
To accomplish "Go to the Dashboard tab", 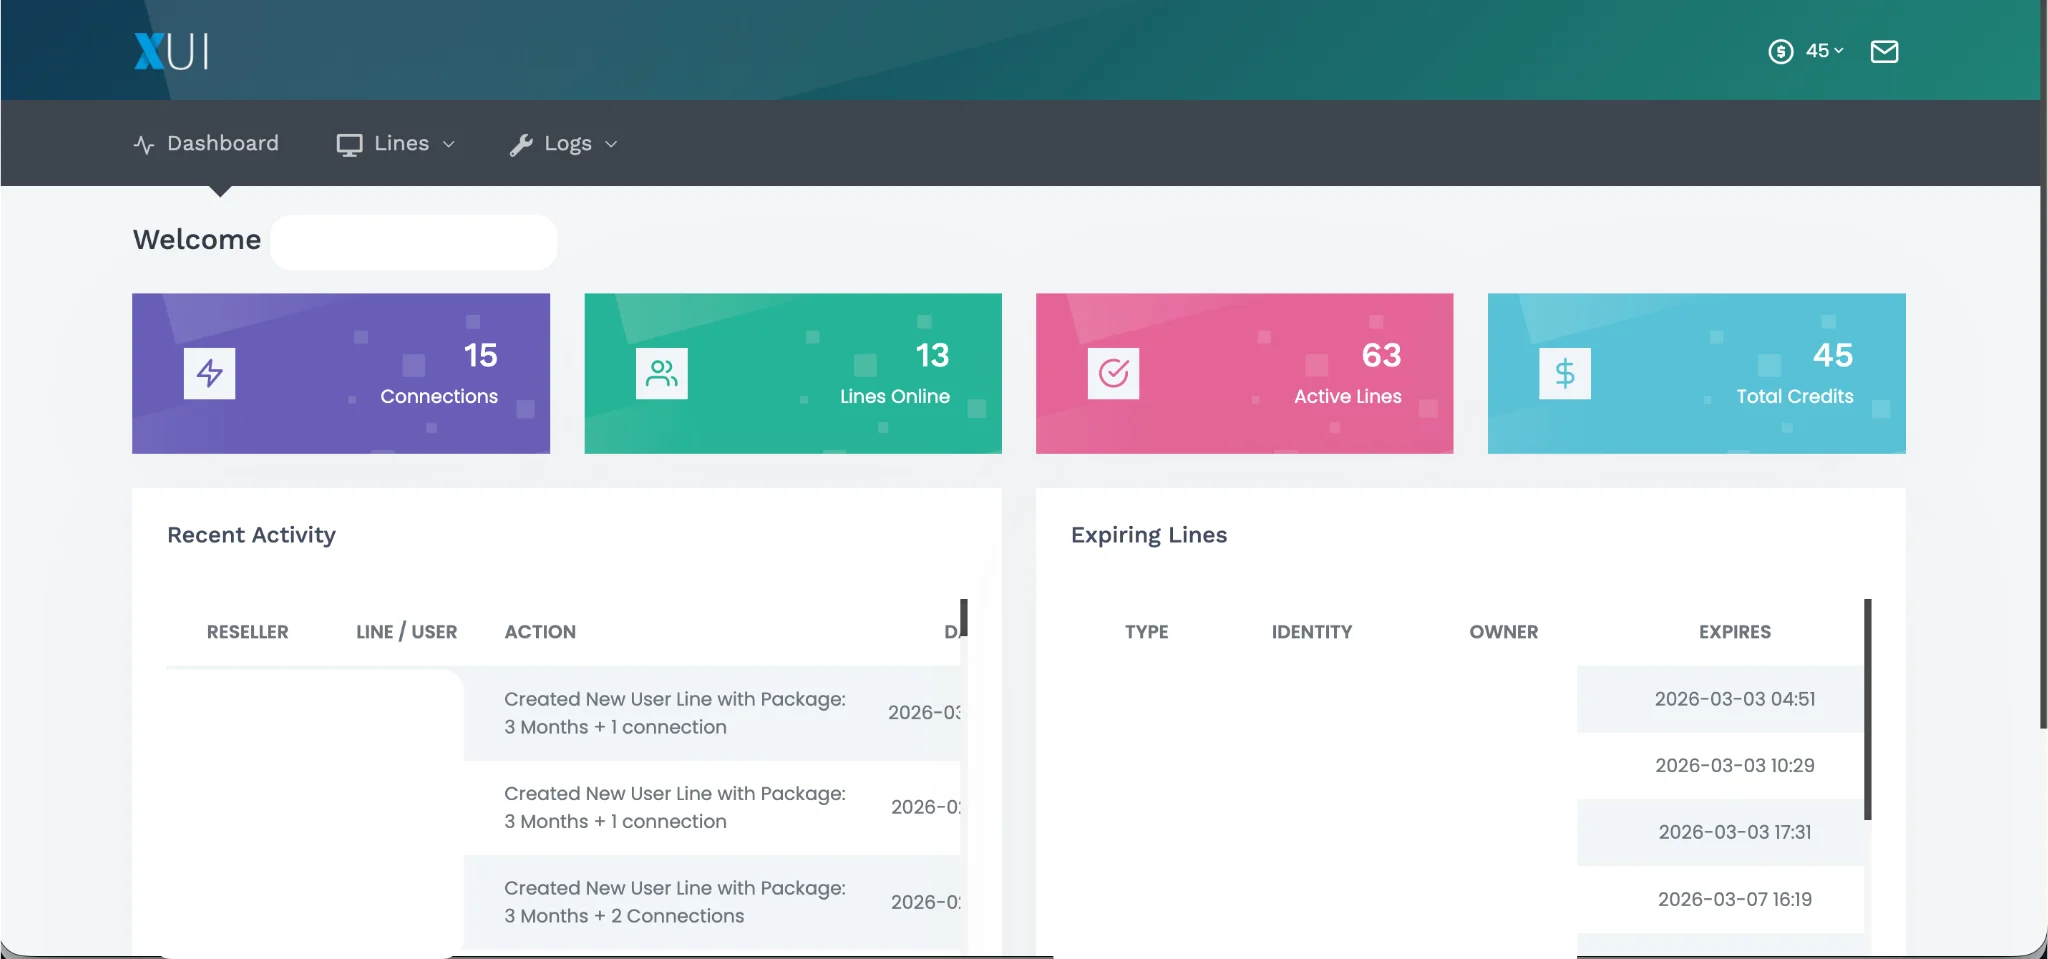I will 207,144.
